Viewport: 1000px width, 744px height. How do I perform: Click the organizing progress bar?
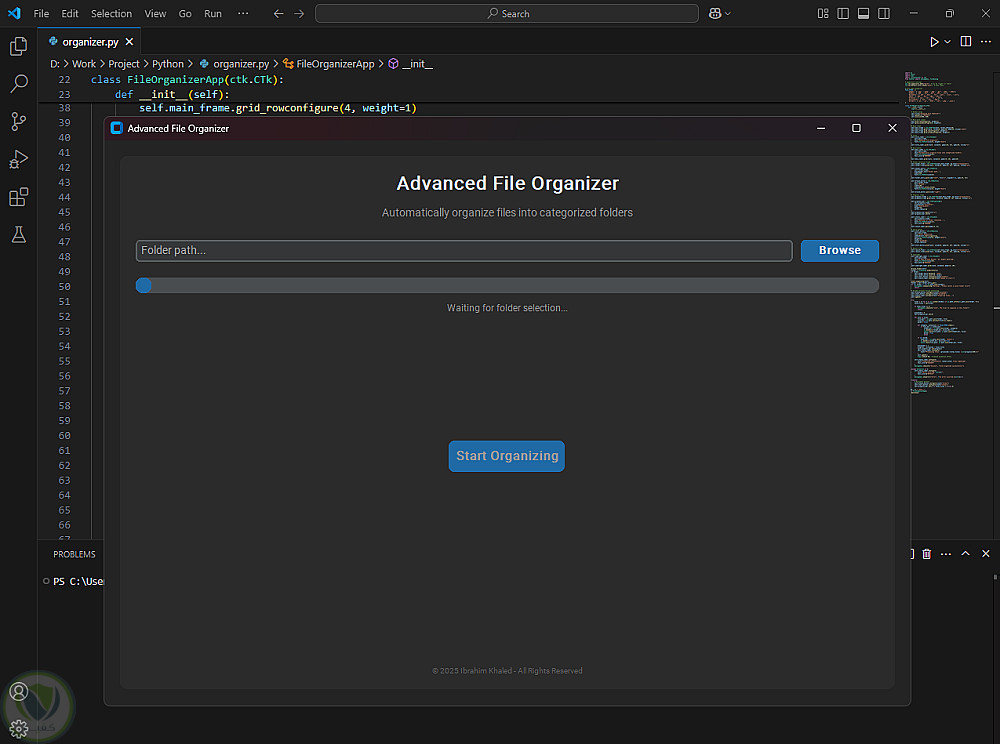pyautogui.click(x=507, y=286)
